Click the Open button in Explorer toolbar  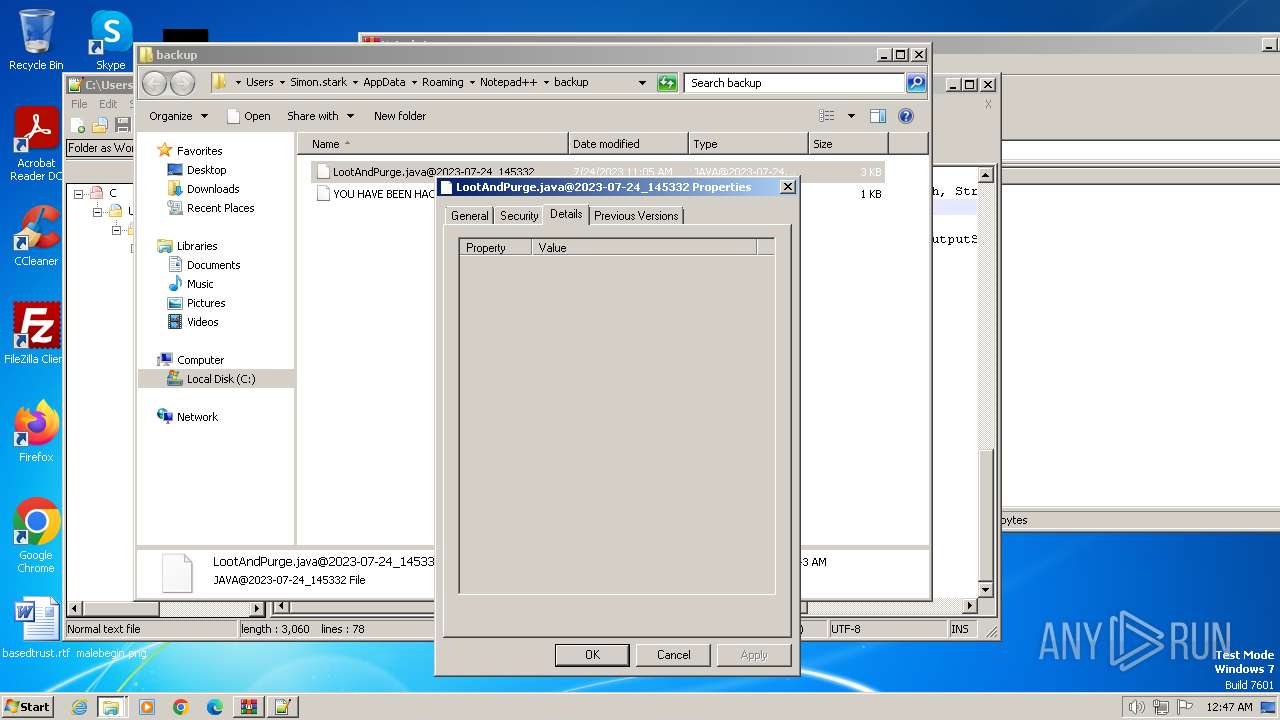coord(249,116)
